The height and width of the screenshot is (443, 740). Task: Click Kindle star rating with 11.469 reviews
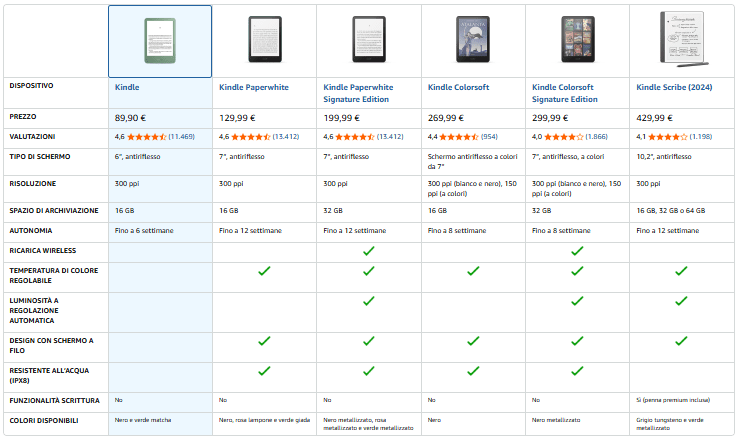147,137
